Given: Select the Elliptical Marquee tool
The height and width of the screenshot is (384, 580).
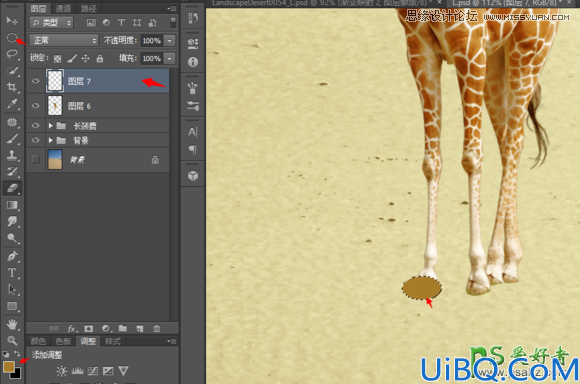Looking at the screenshot, I should click(x=12, y=37).
